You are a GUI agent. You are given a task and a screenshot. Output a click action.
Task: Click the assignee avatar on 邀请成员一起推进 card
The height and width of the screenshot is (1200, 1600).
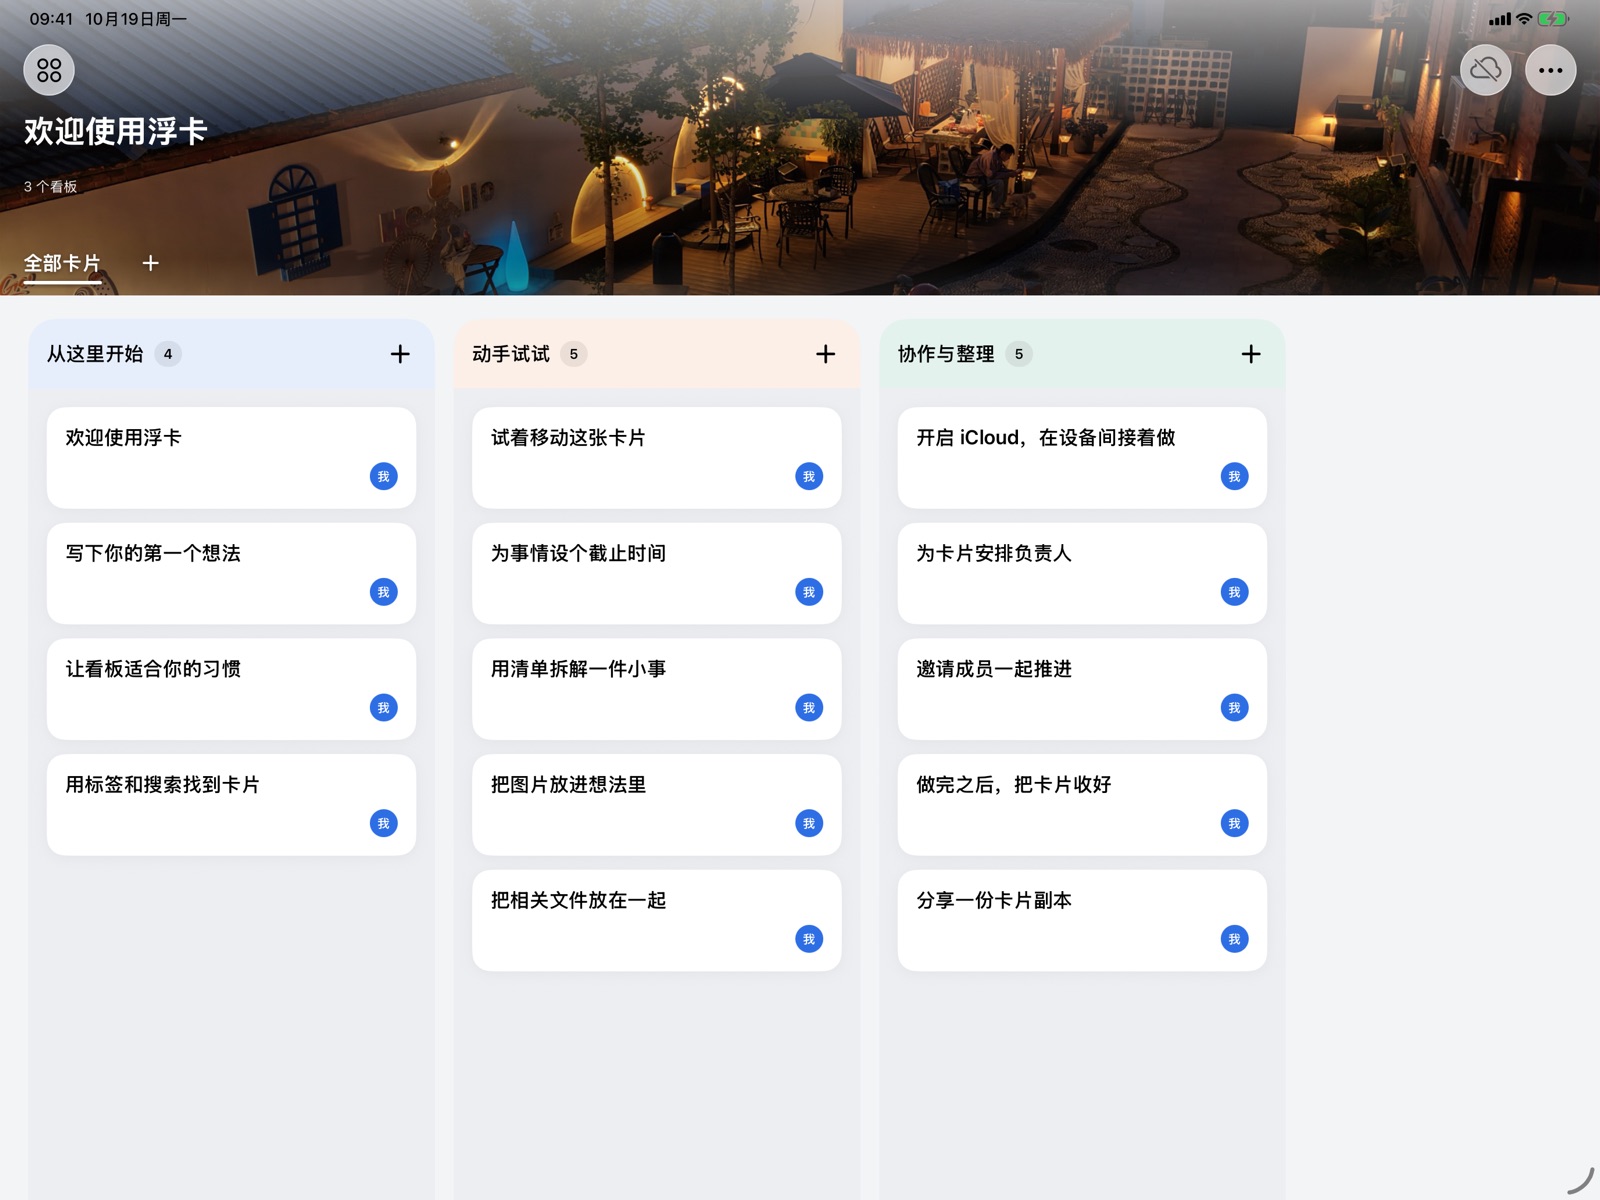point(1234,708)
